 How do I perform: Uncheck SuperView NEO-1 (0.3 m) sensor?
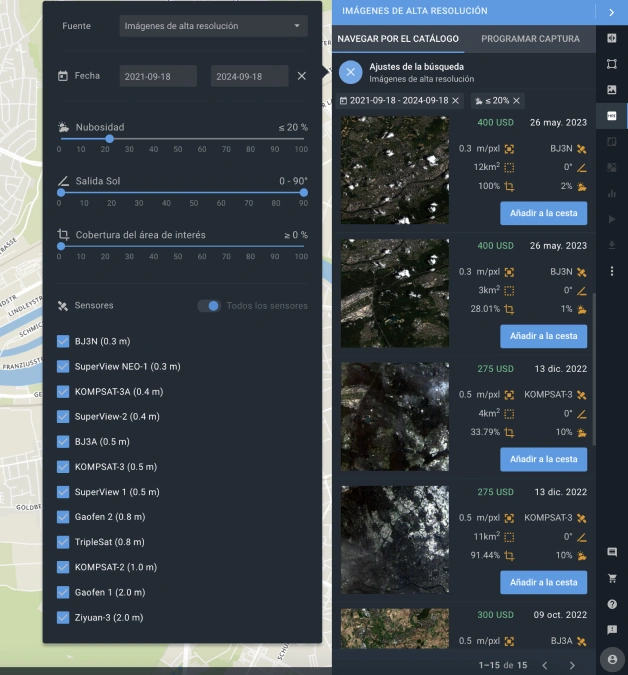coord(63,366)
